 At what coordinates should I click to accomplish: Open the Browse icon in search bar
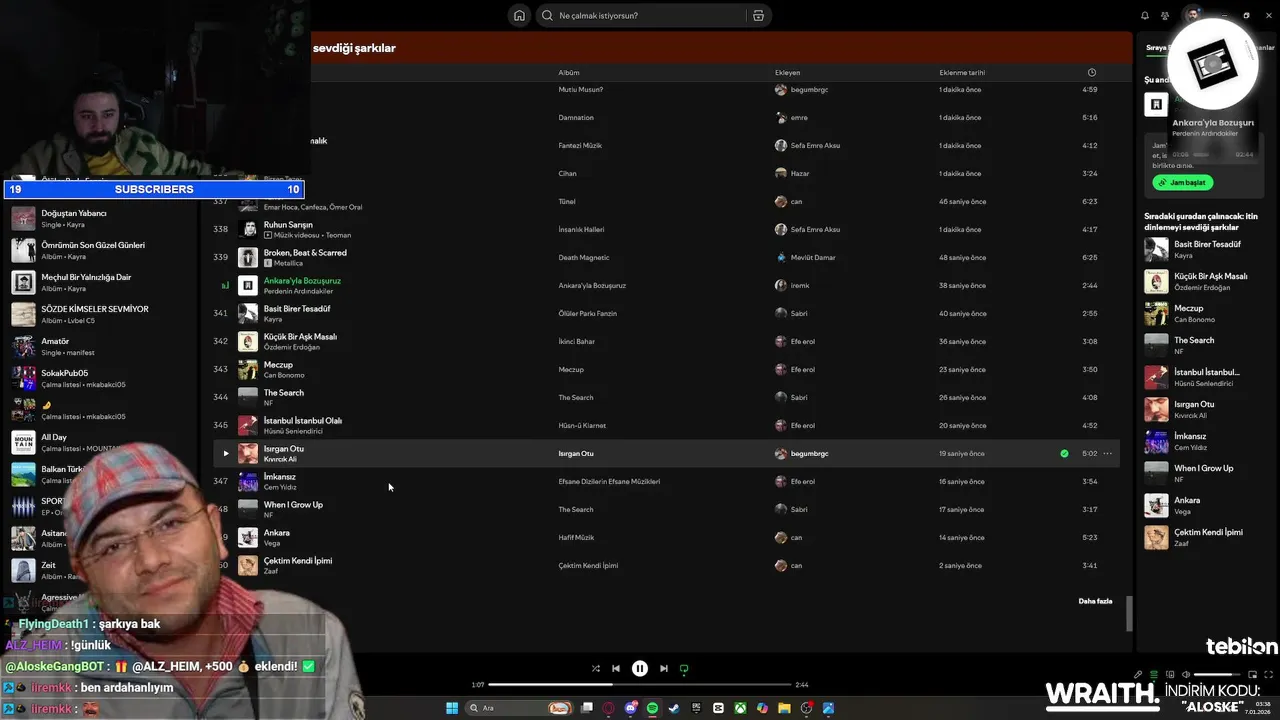tap(758, 15)
